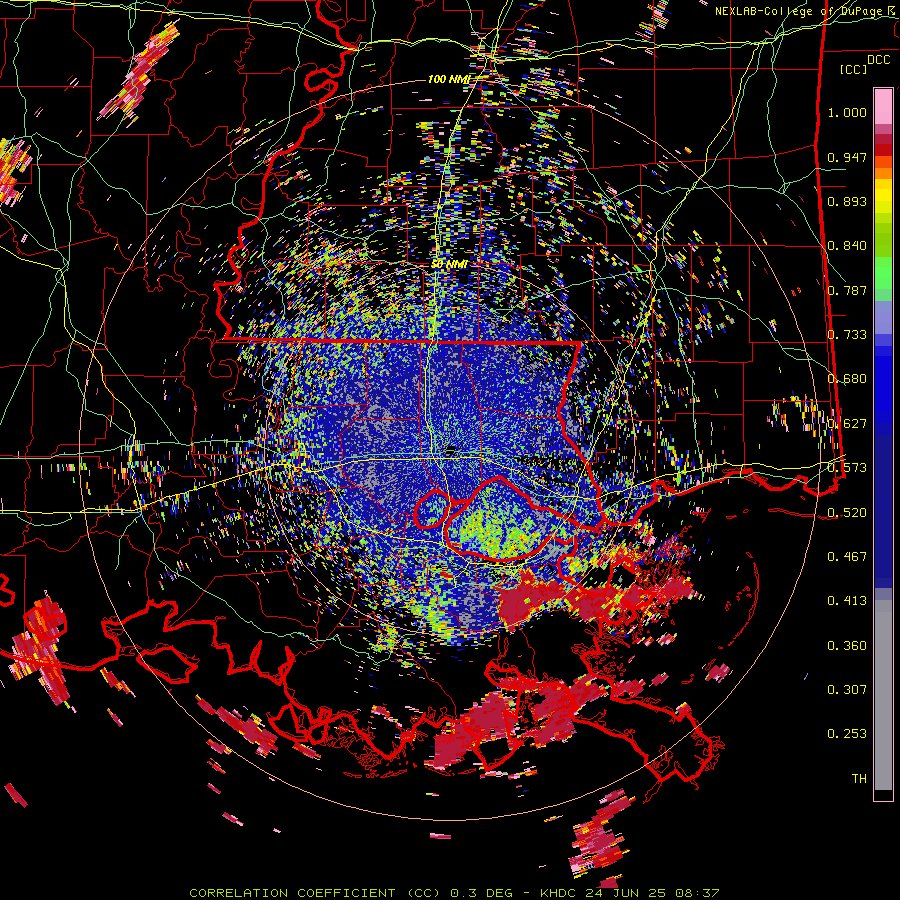Viewport: 900px width, 900px height.
Task: Select the 0.467 color scale value
Action: 847,557
